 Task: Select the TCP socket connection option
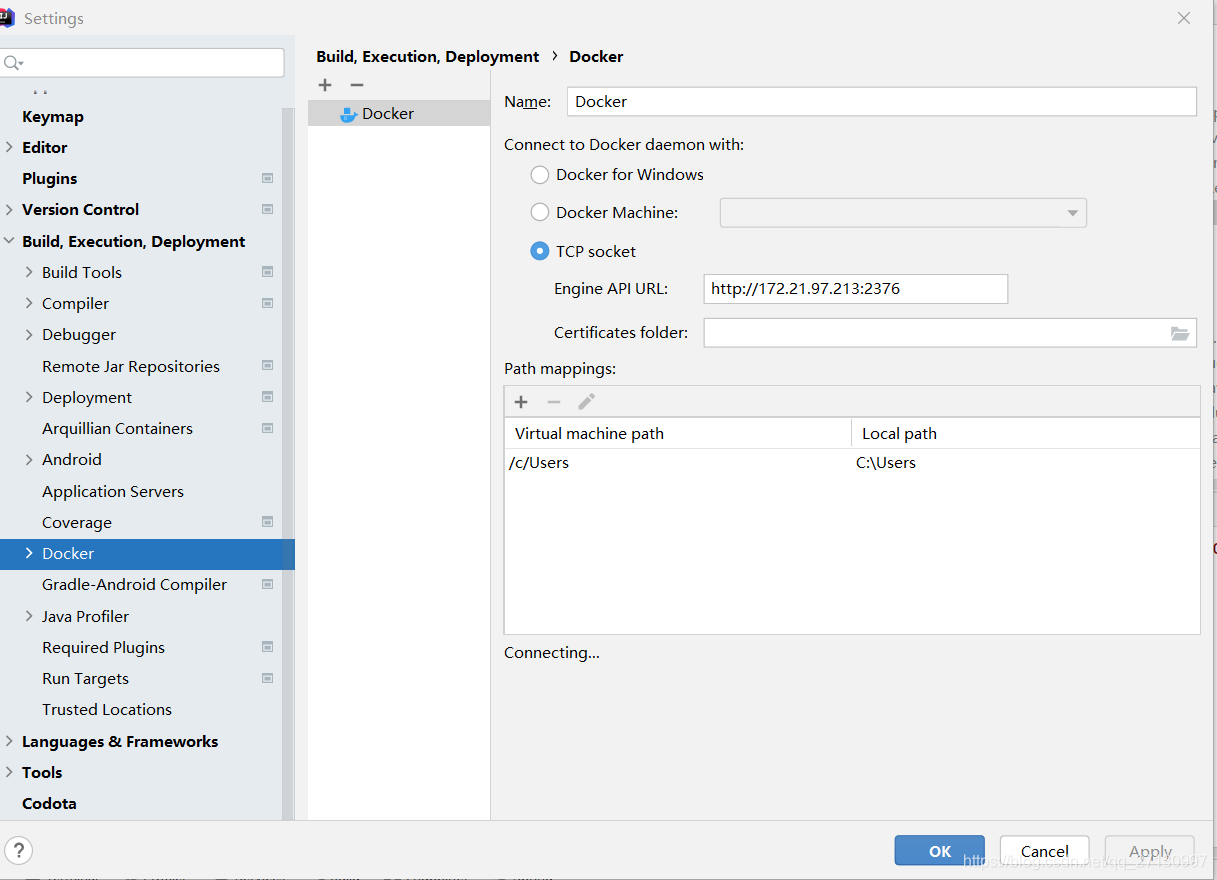tap(540, 251)
